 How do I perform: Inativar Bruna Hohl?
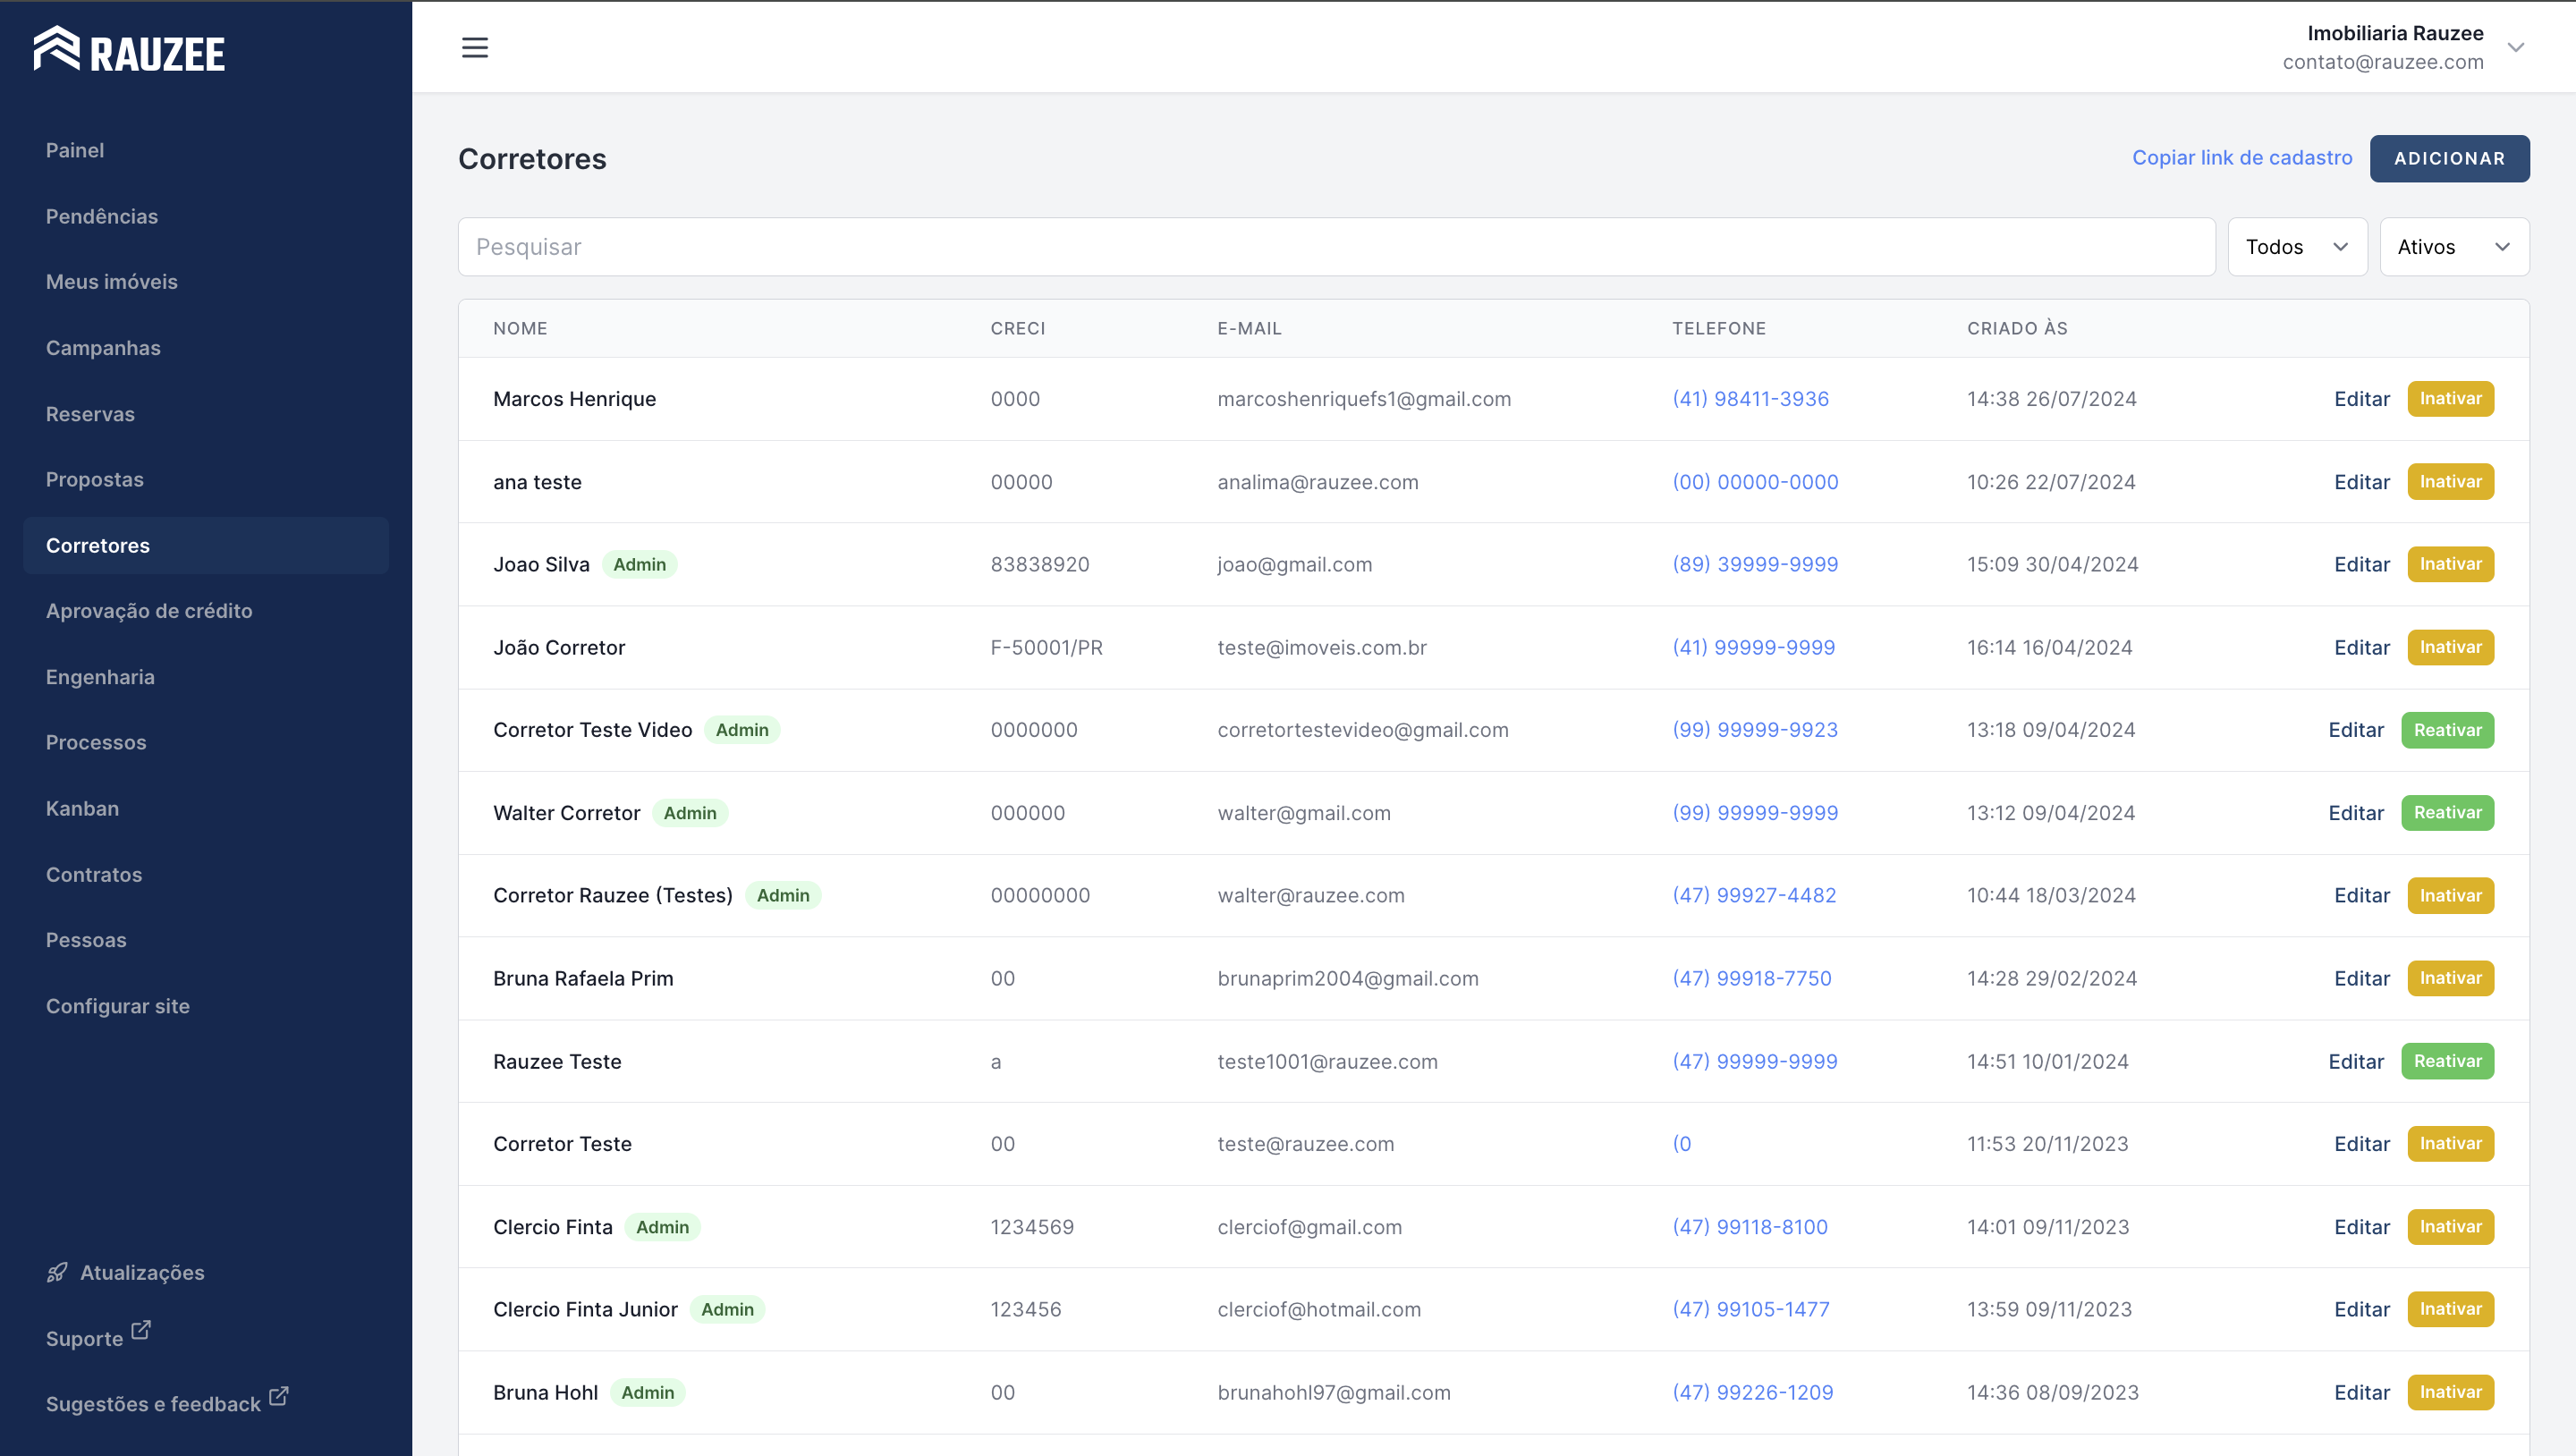[x=2450, y=1392]
